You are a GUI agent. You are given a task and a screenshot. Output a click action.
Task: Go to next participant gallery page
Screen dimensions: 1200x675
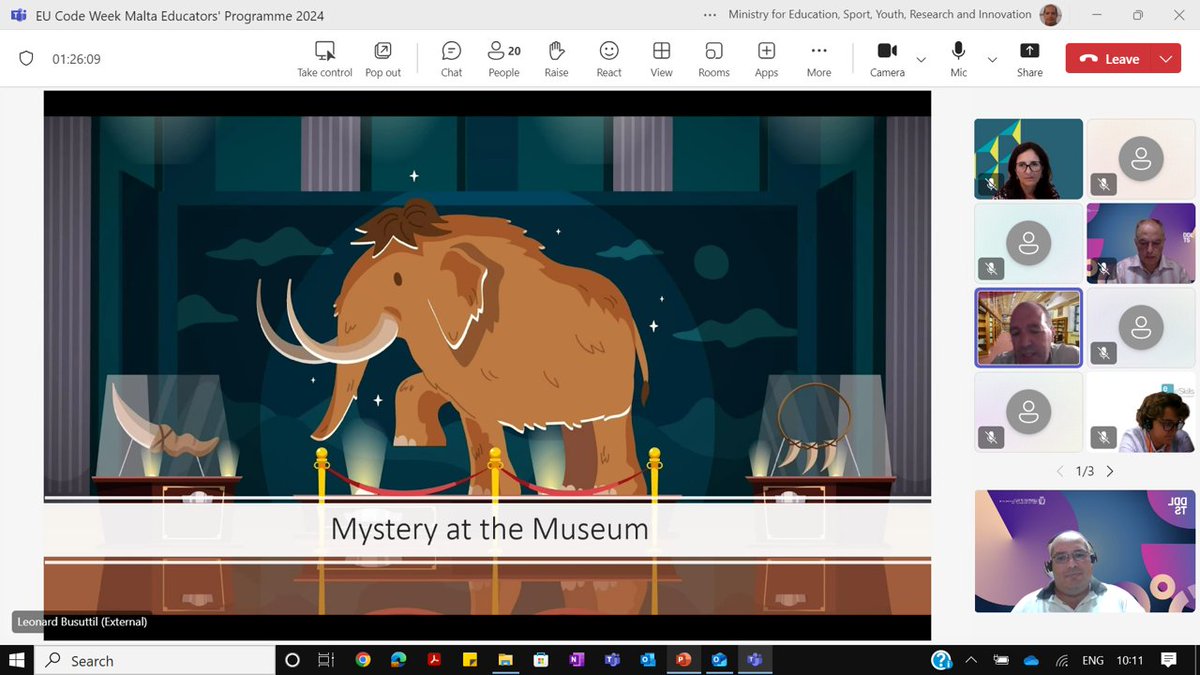click(x=1110, y=470)
